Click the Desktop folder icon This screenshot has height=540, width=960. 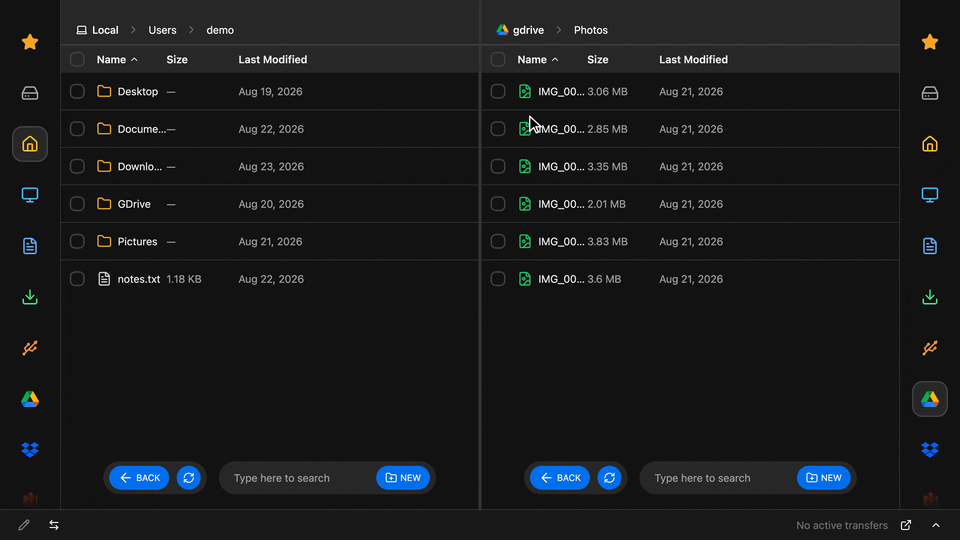coord(104,91)
